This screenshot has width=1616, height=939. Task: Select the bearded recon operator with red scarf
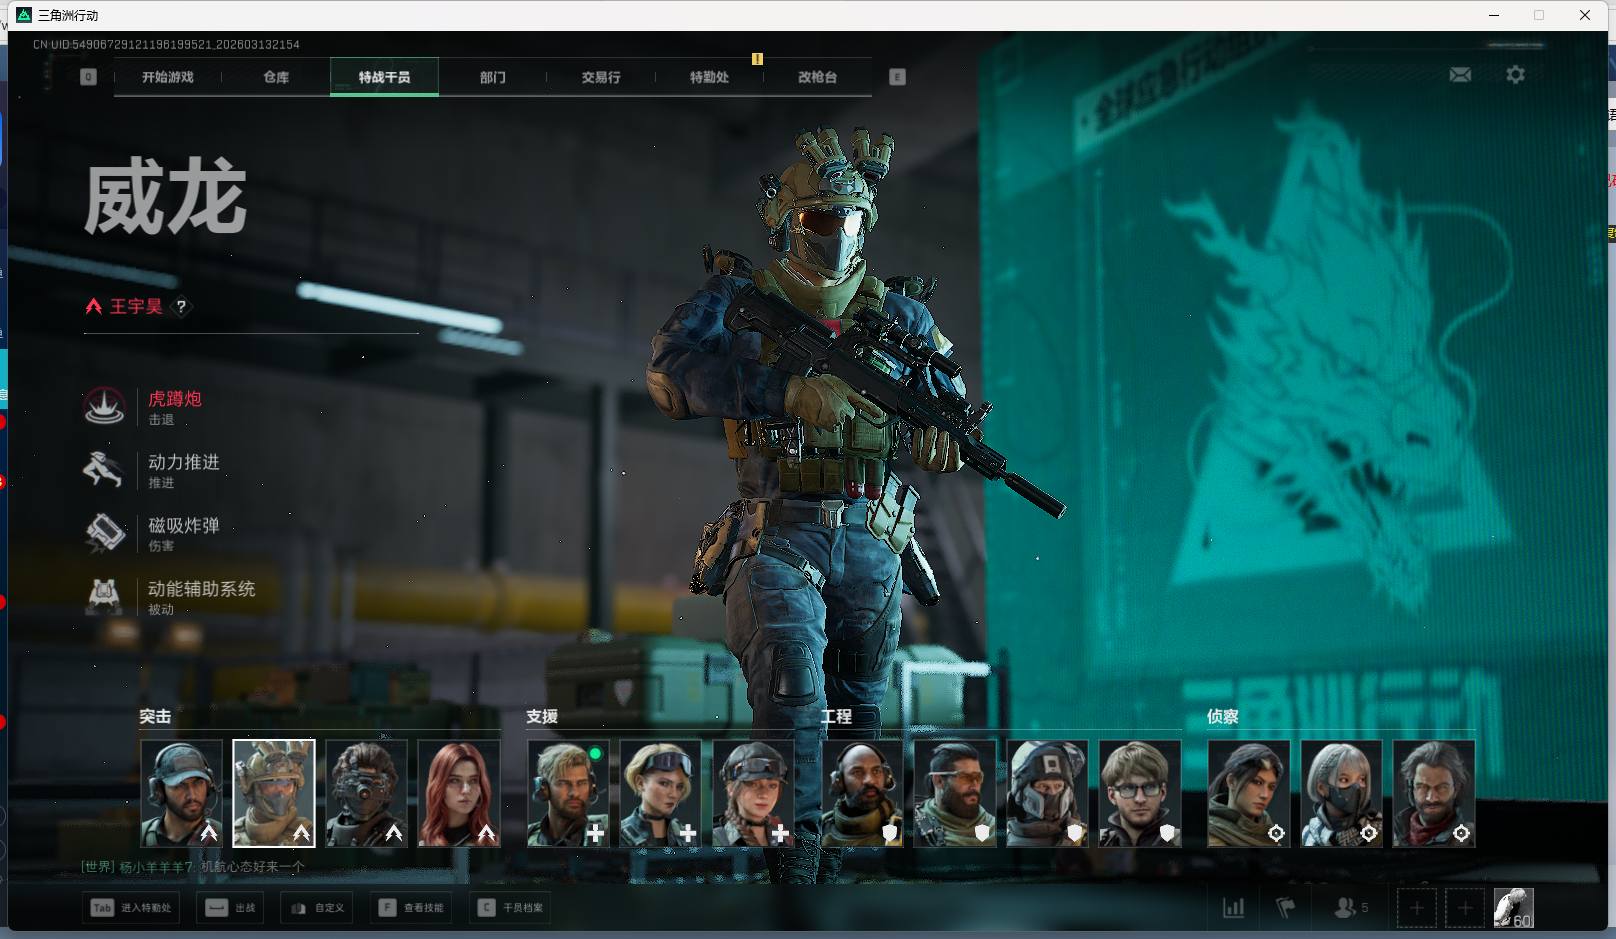tap(1434, 793)
